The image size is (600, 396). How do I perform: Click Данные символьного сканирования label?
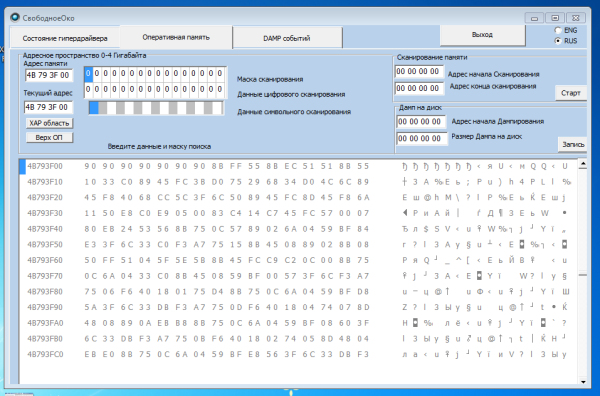click(294, 112)
